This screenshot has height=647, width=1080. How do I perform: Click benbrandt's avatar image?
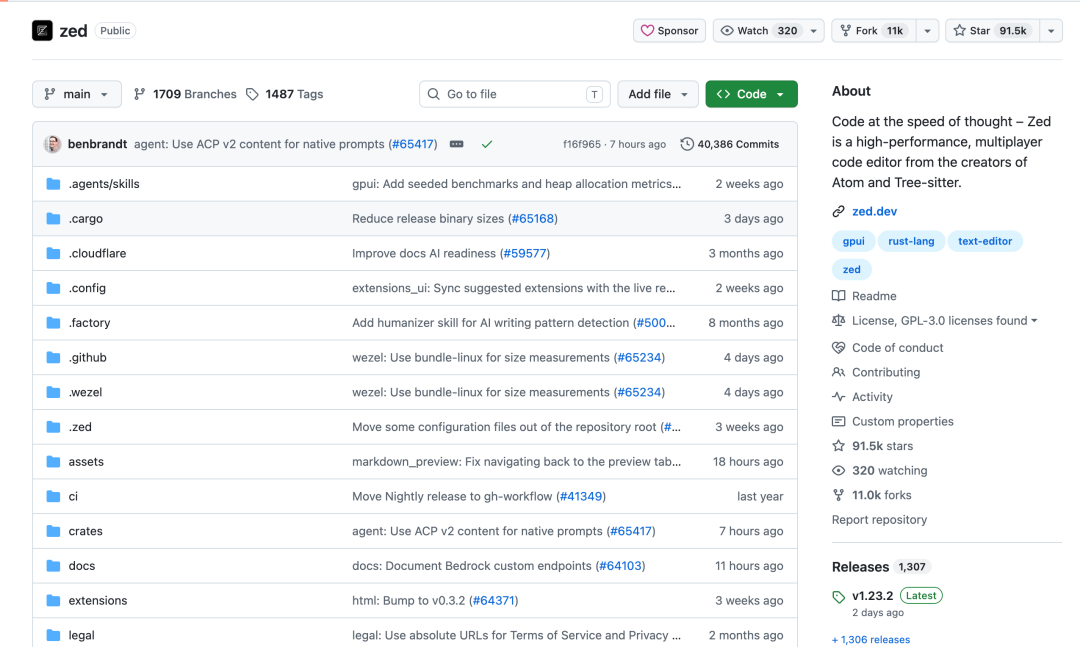click(52, 144)
